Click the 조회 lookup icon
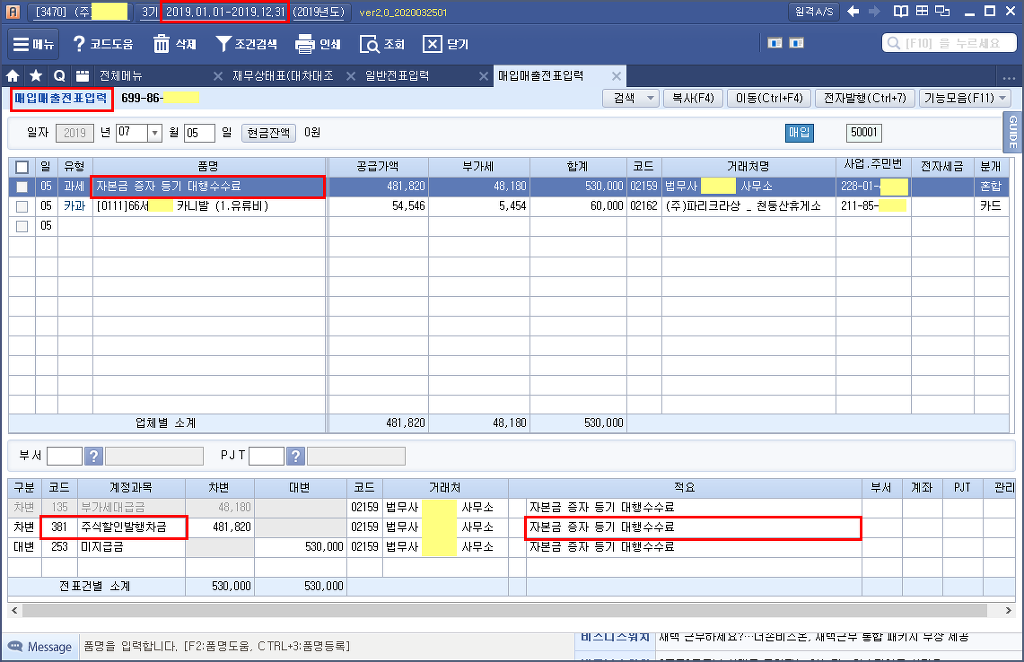The width and height of the screenshot is (1024, 662). coord(382,45)
